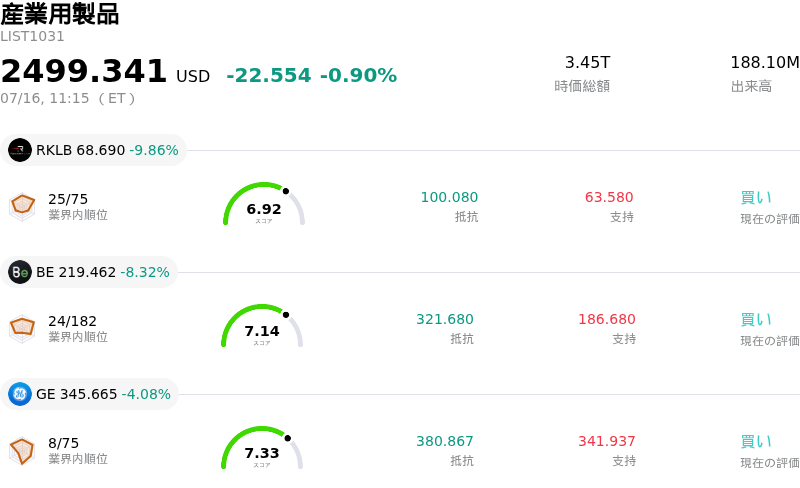Screen dimensions: 800x488
Task: Click the Rocket Lab RKLB logo icon
Action: tap(20, 150)
